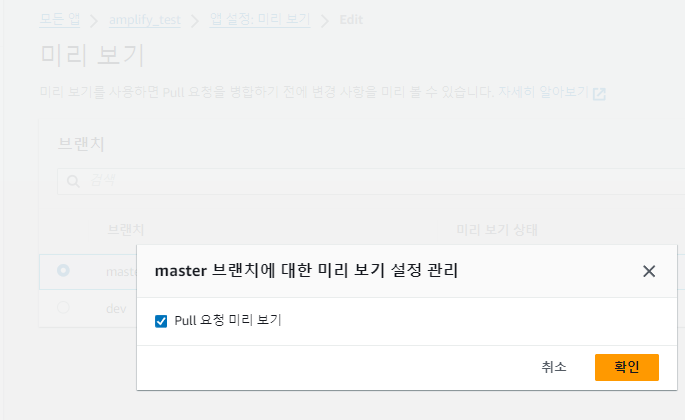Select the dev branch radio button
The width and height of the screenshot is (685, 420).
[64, 308]
